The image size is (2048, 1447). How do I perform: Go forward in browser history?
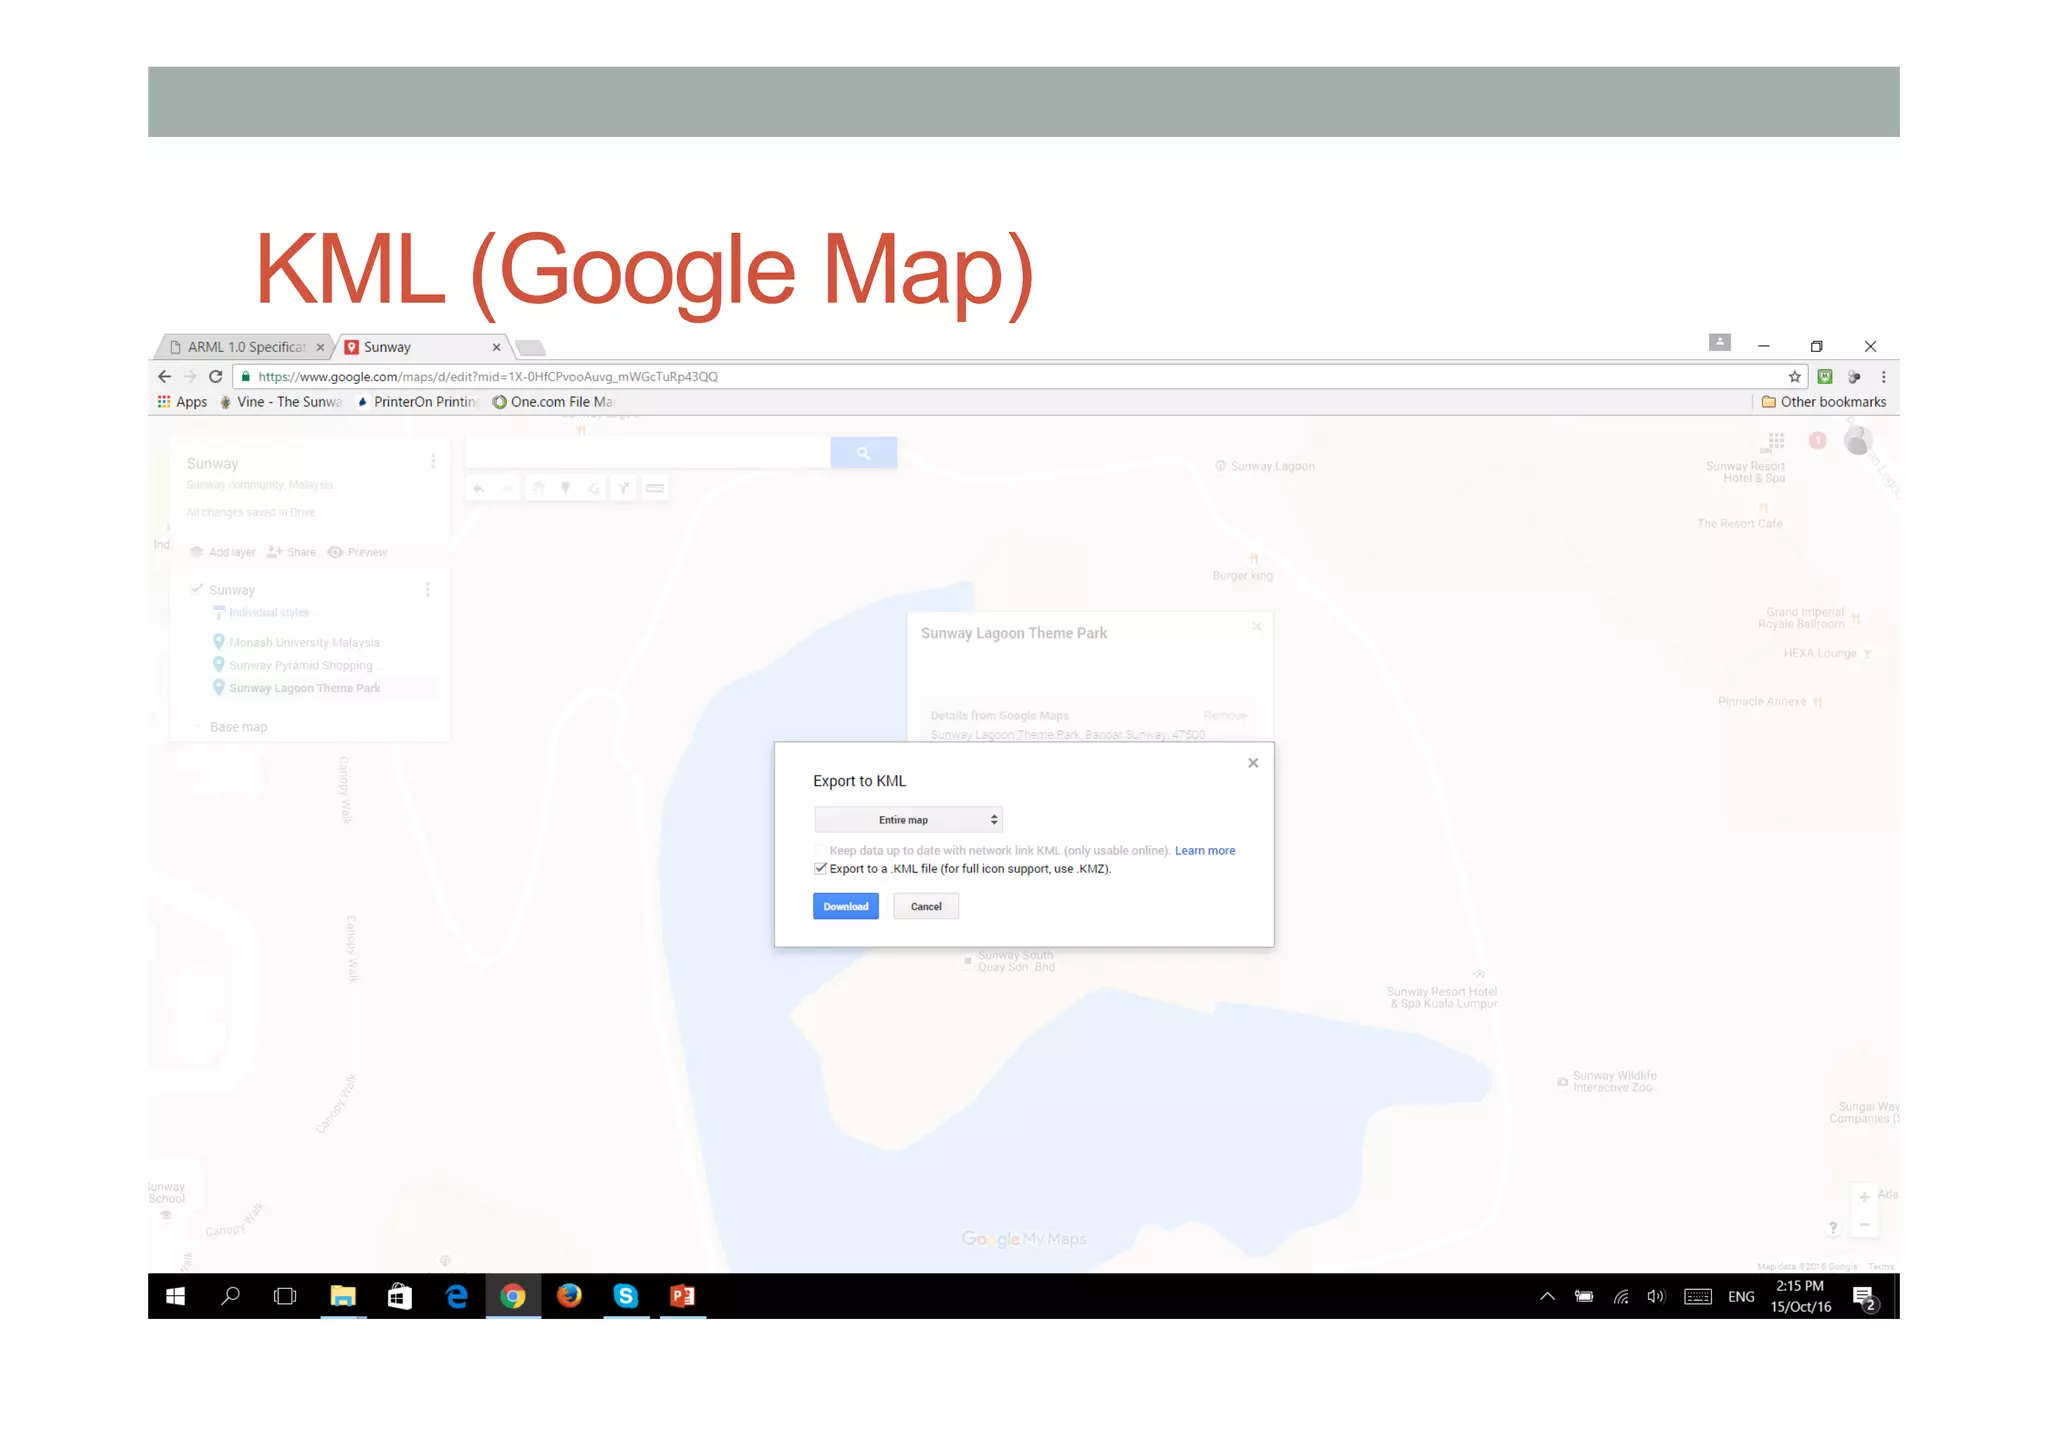190,377
